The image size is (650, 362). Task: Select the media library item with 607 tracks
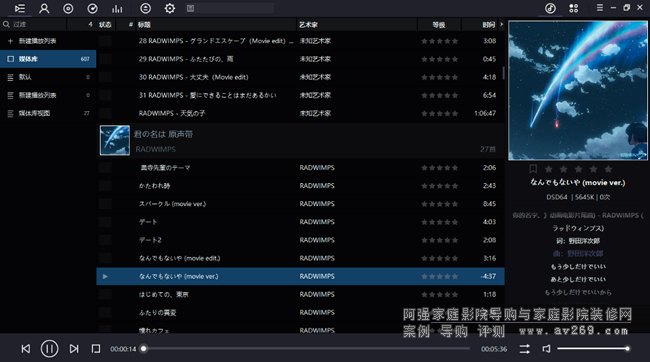(x=48, y=59)
